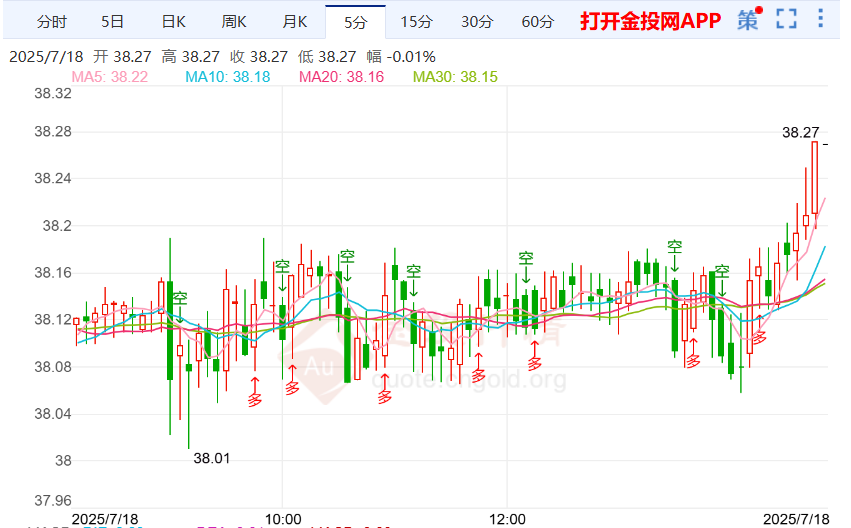Change interval to 60分

pyautogui.click(x=538, y=22)
